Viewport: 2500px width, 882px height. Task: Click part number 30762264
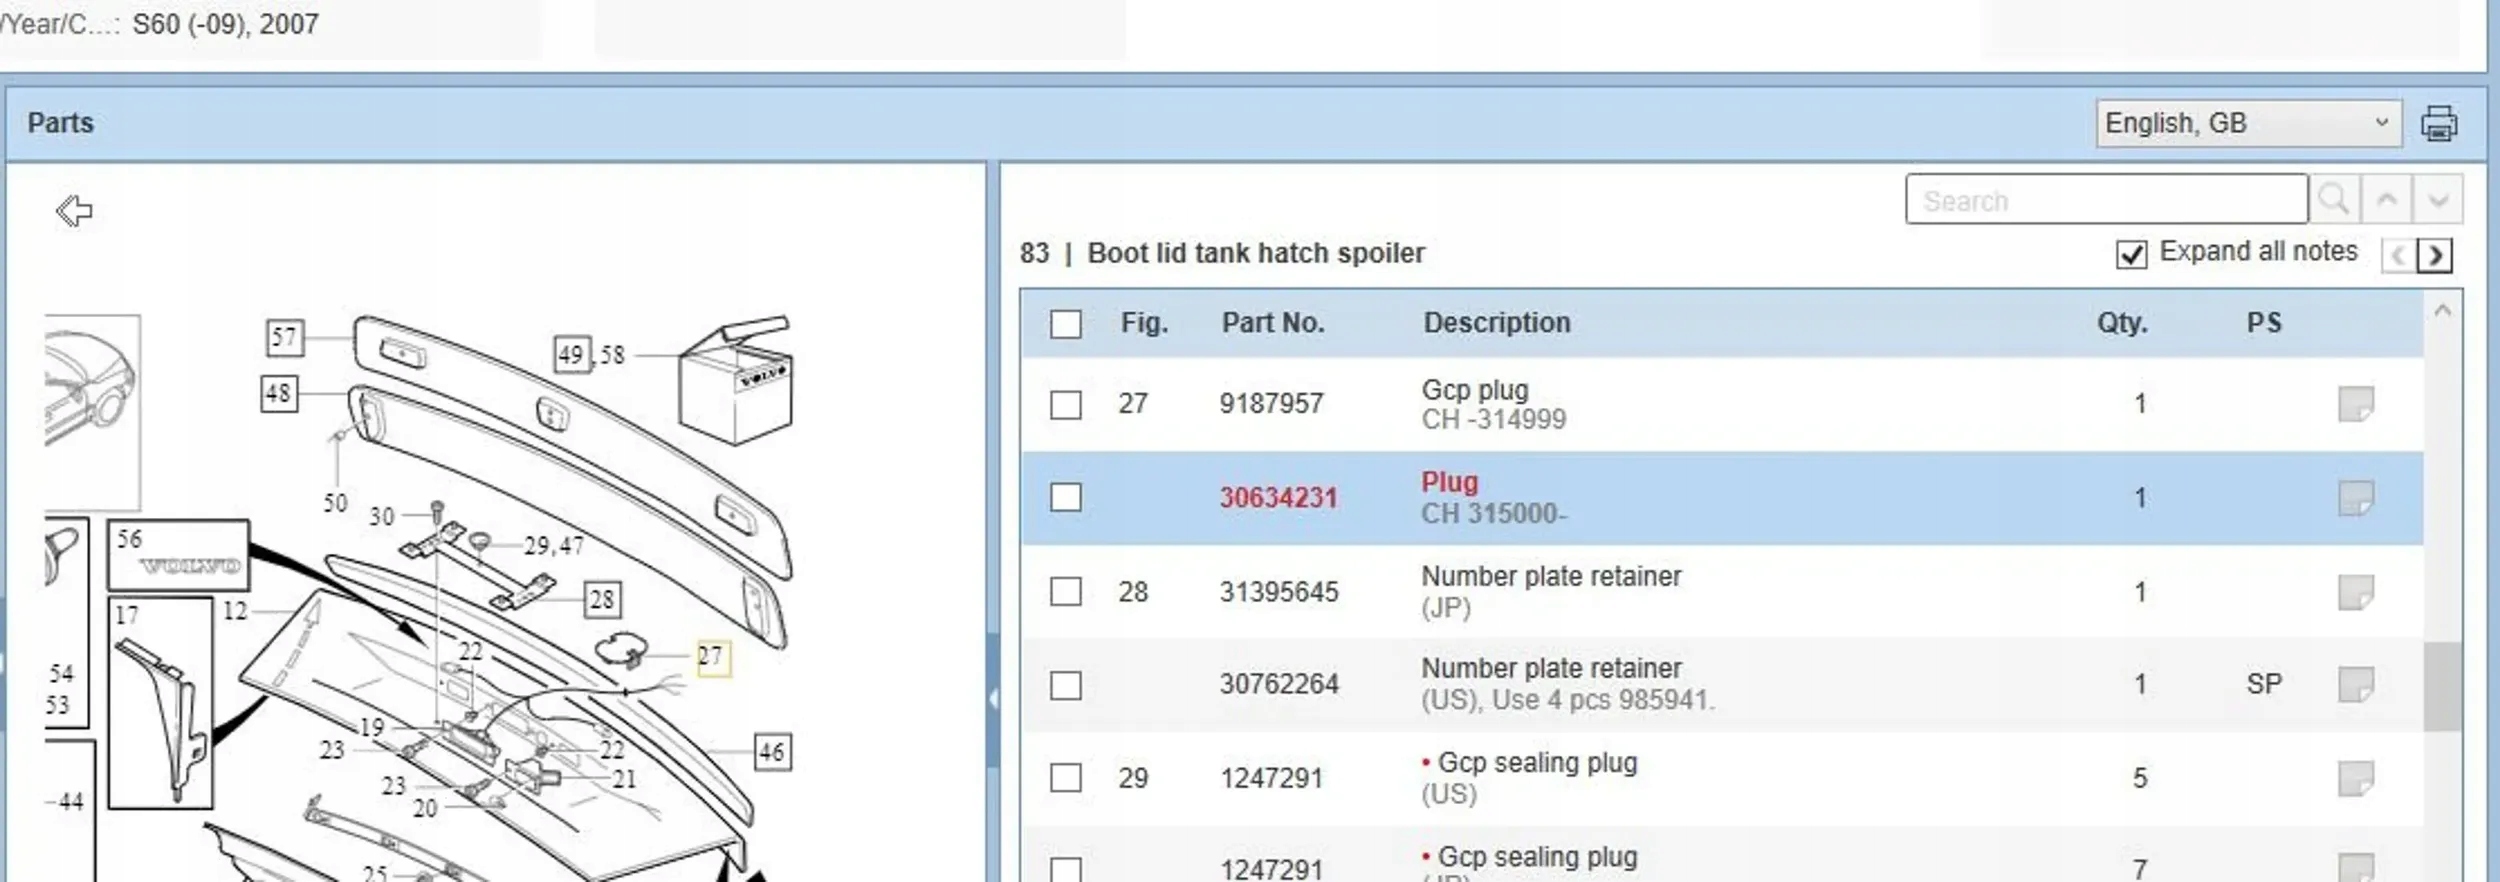(x=1278, y=684)
